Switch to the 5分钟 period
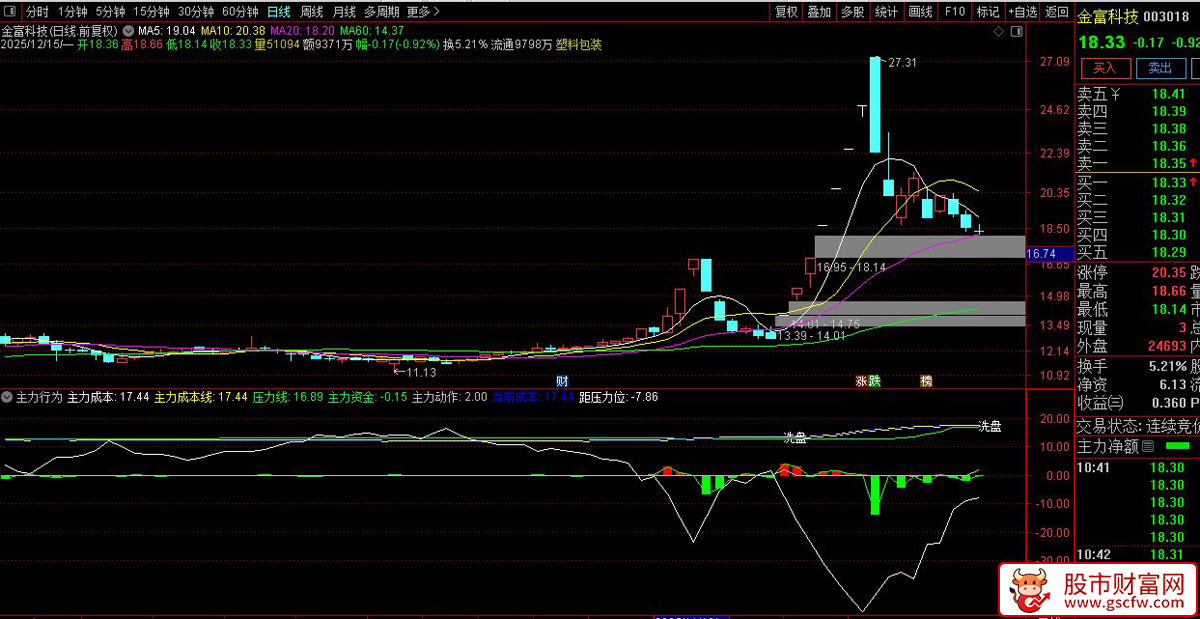The image size is (1200, 619). coord(110,12)
